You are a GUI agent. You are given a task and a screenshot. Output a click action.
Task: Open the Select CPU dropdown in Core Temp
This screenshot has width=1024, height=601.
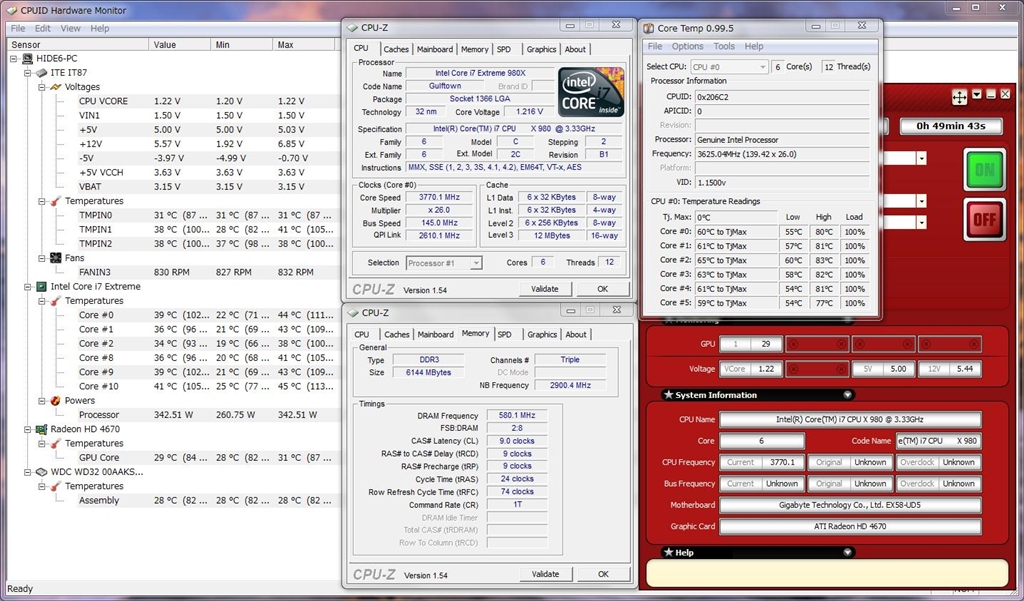coord(728,67)
